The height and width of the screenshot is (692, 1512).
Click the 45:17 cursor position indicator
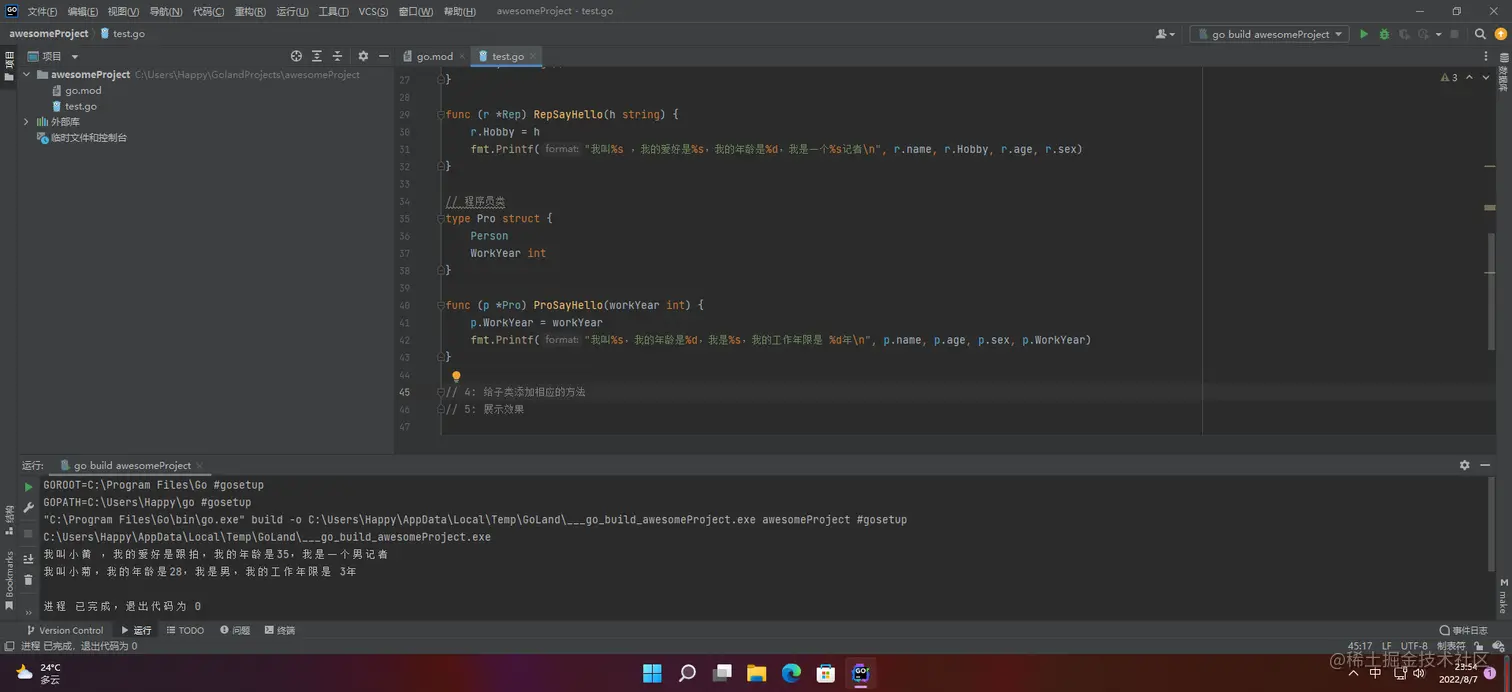coord(1360,646)
